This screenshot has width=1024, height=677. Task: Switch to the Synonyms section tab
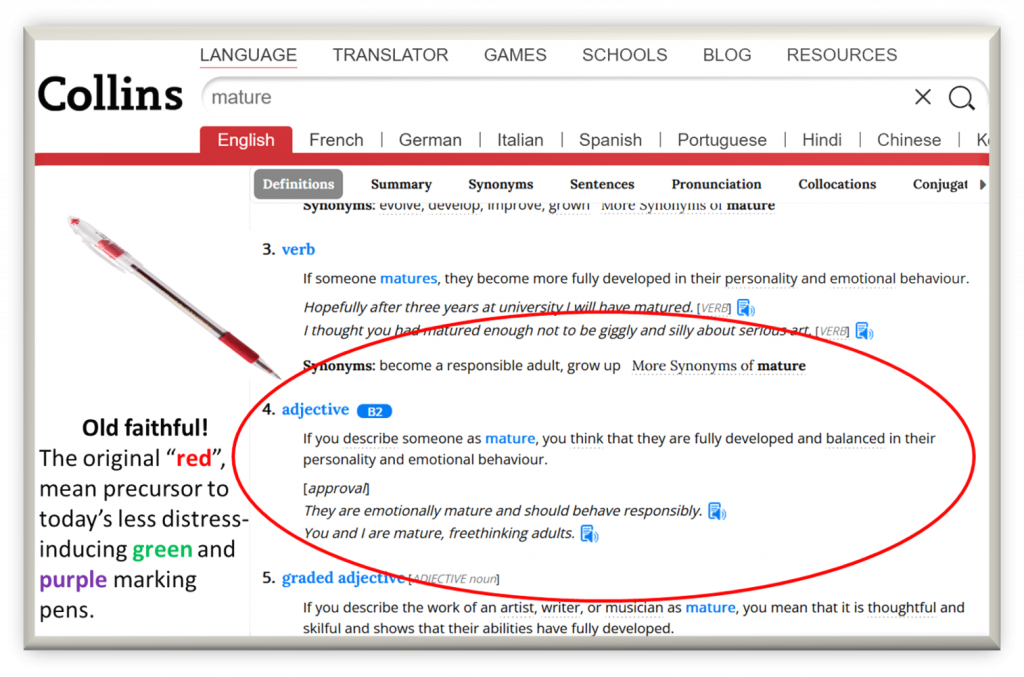(x=500, y=184)
